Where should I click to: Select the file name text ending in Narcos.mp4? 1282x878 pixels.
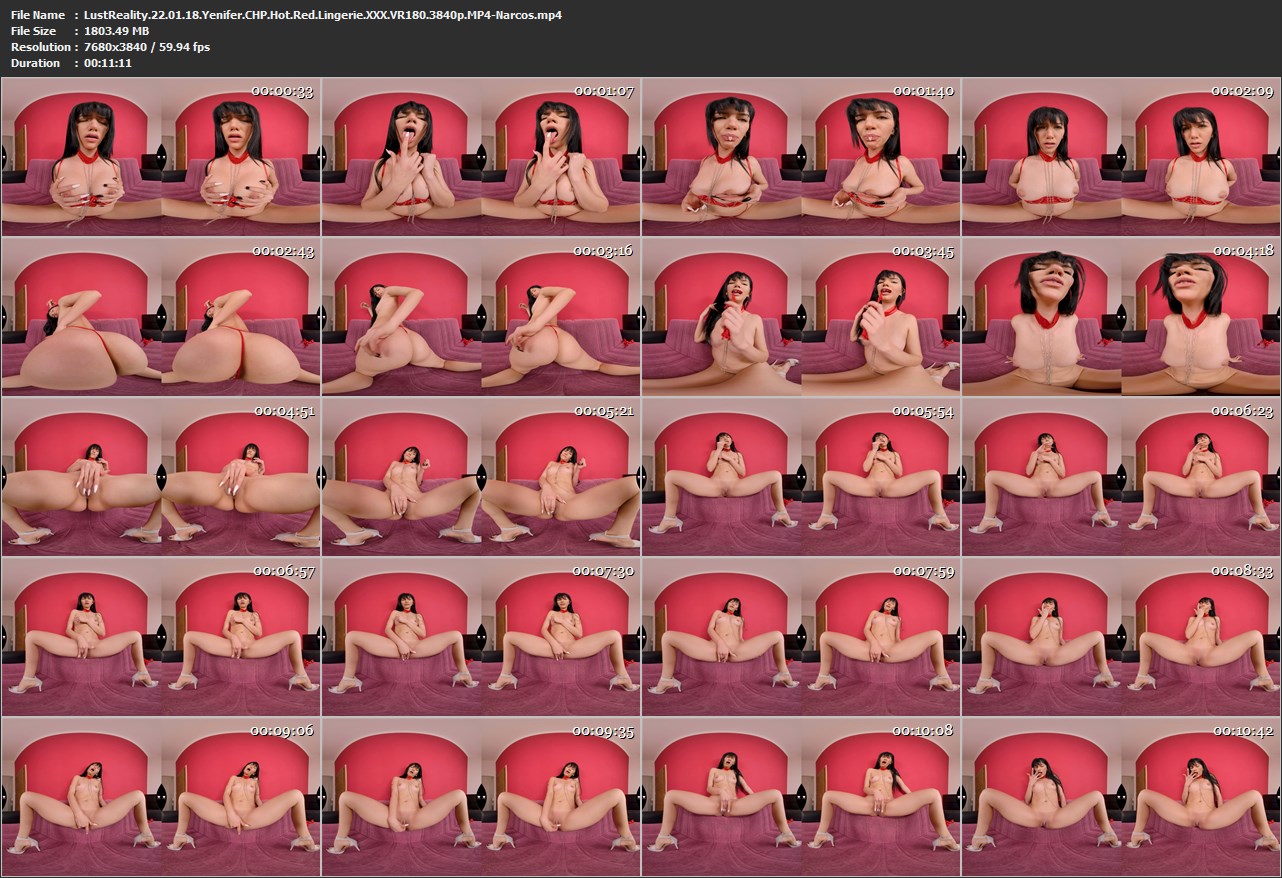click(x=323, y=15)
